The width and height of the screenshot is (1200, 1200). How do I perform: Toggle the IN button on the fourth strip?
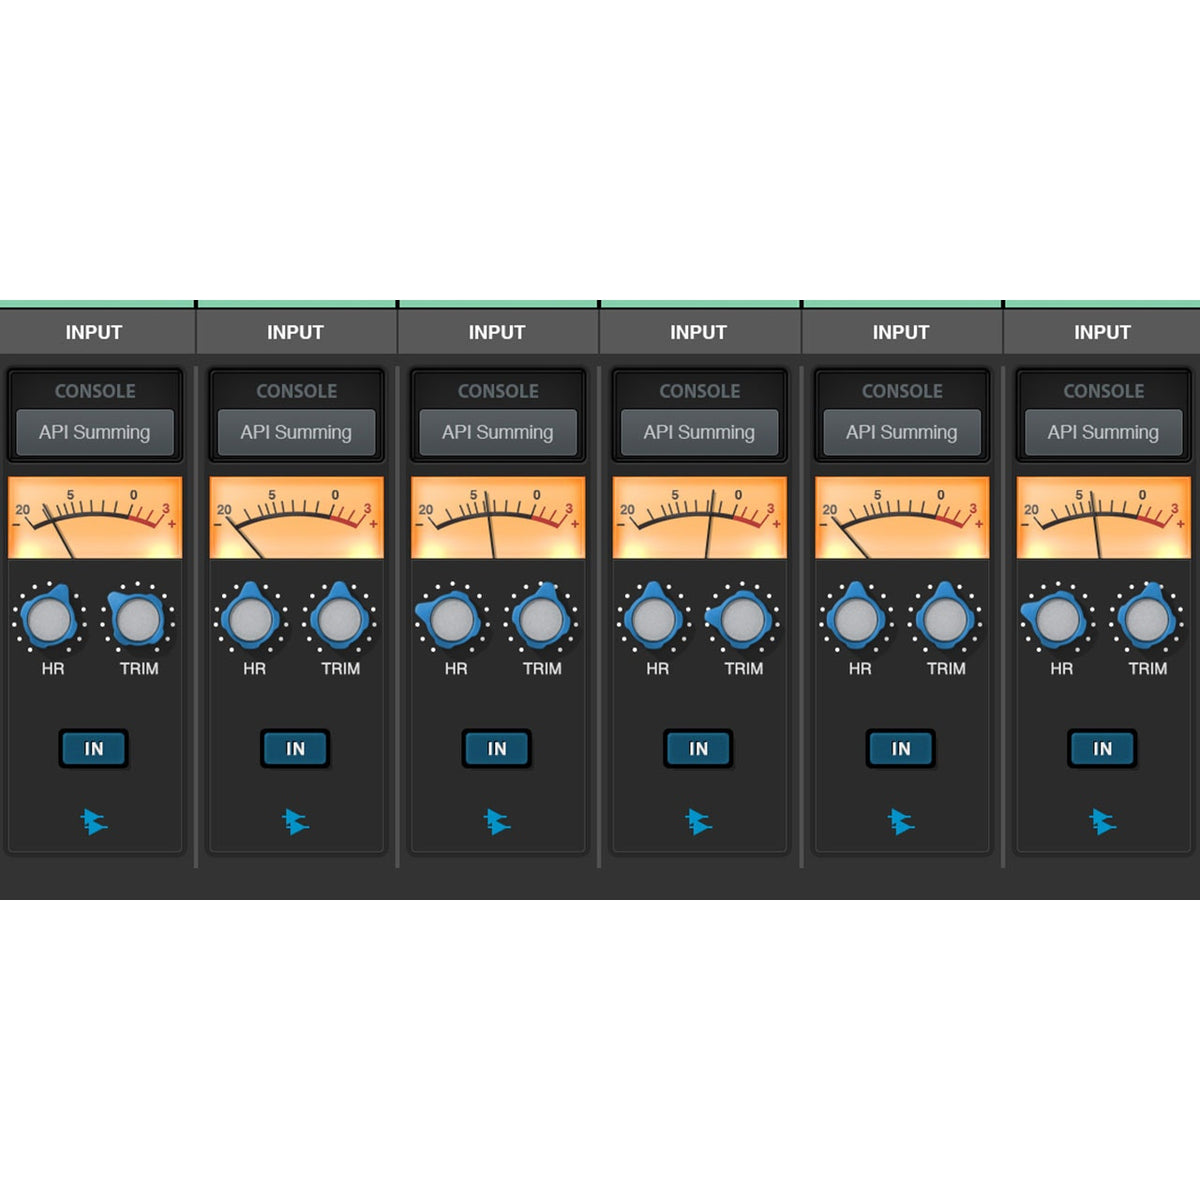[x=698, y=748]
